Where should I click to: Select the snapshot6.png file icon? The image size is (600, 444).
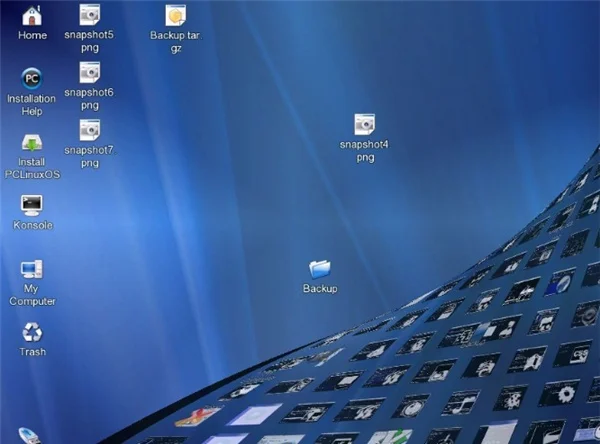pos(90,72)
